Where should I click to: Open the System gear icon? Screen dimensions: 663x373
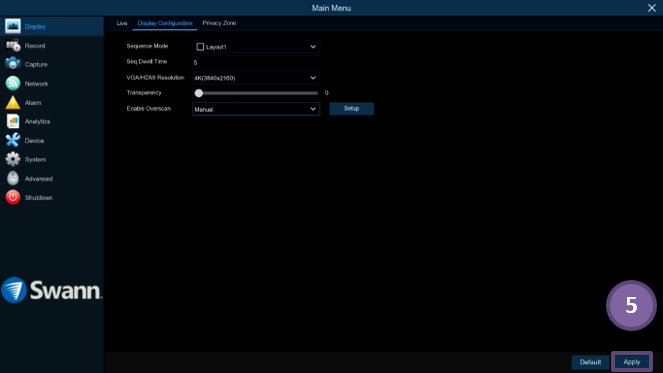[x=13, y=159]
